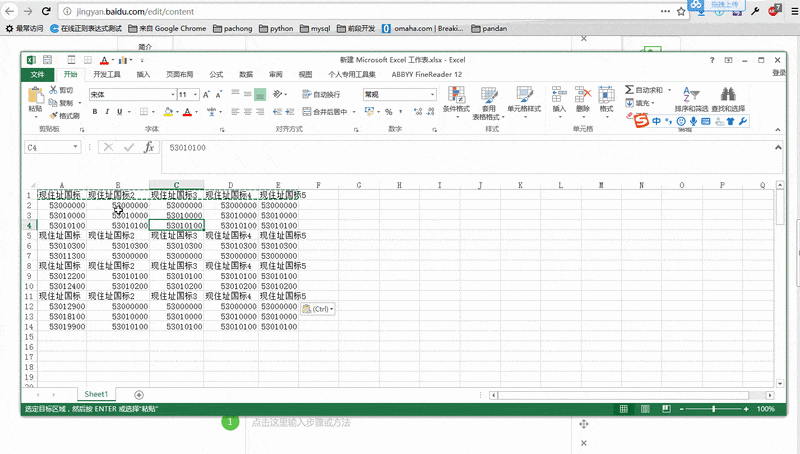This screenshot has height=454, width=800.
Task: Toggle Bold formatting
Action: click(x=95, y=112)
